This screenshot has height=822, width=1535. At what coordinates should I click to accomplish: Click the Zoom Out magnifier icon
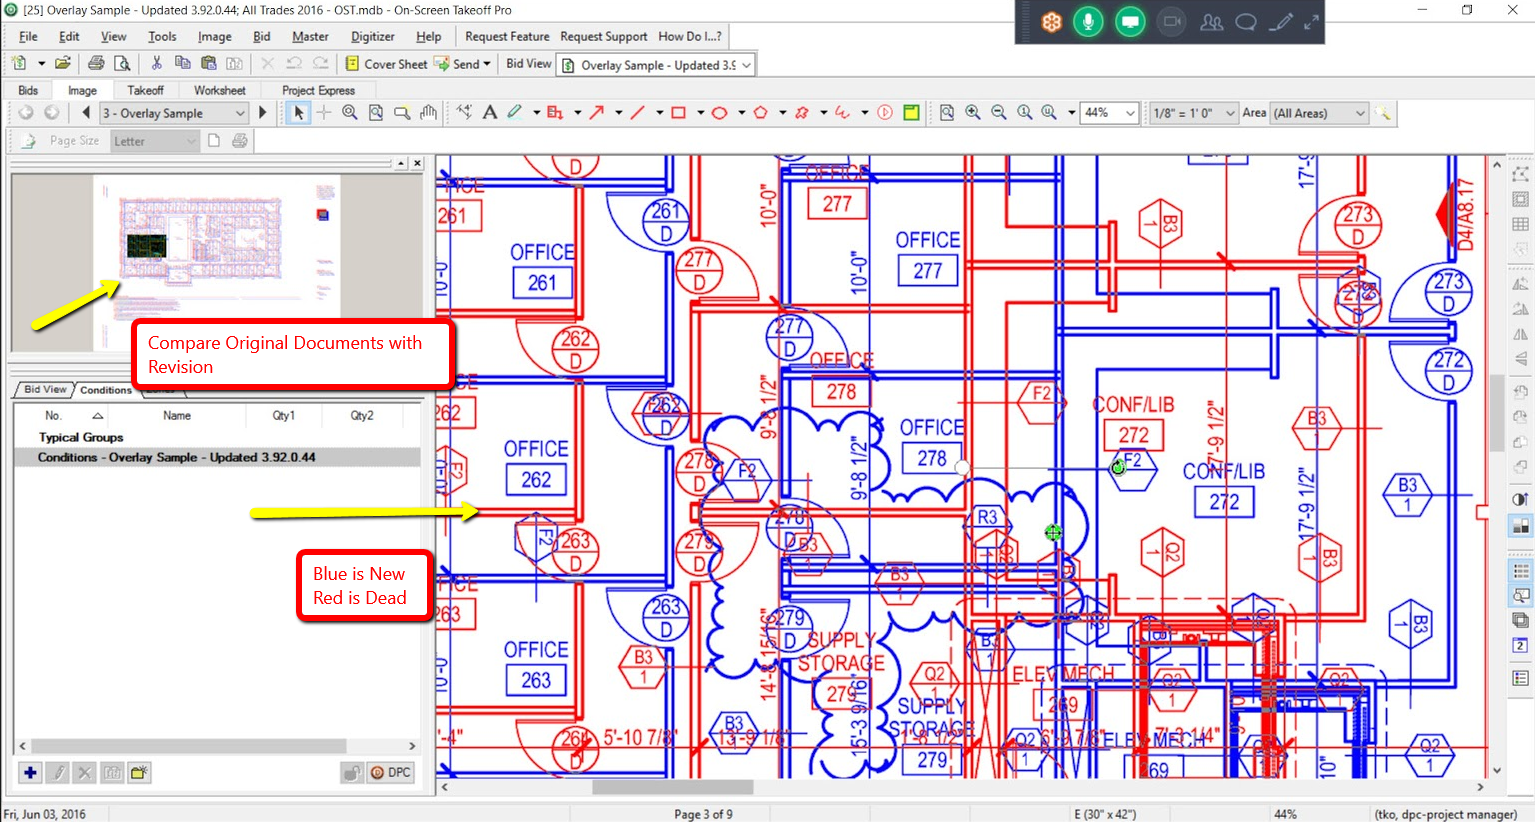click(999, 113)
